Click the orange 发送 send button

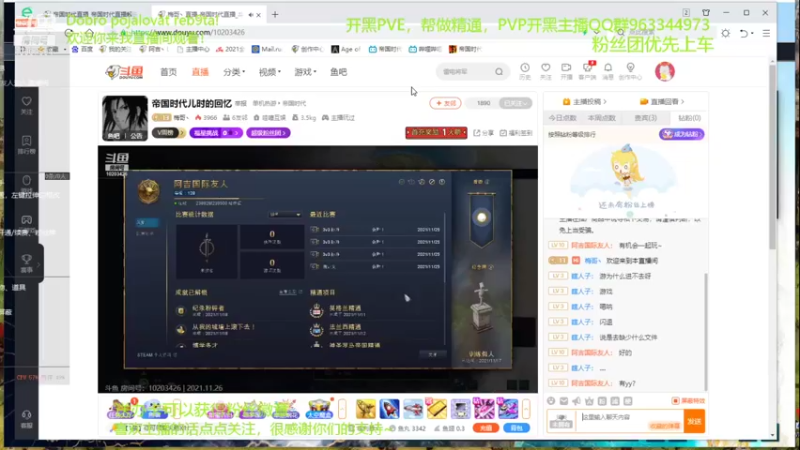pos(694,421)
